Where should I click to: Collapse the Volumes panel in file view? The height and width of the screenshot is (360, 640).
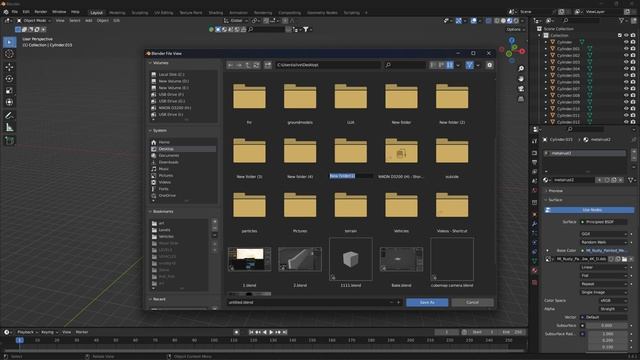click(x=150, y=63)
